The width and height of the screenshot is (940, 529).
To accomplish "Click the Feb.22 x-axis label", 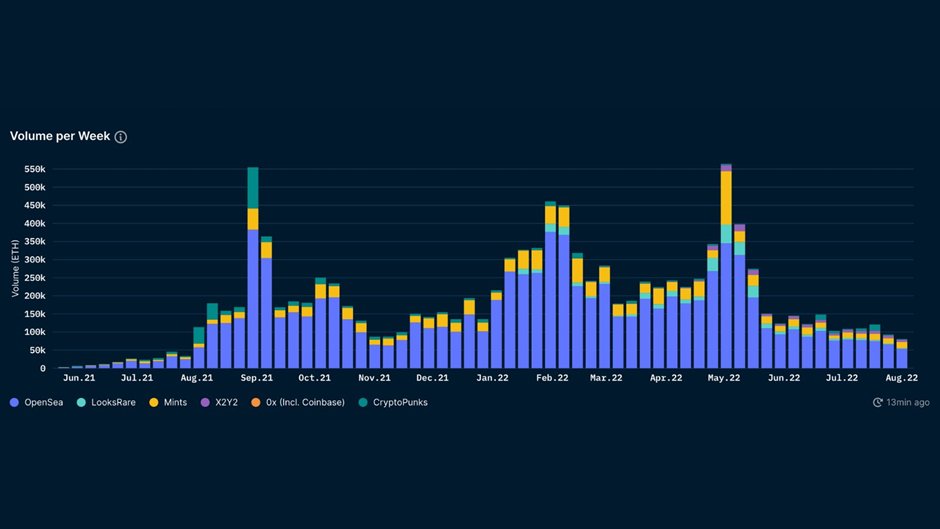I will [552, 378].
